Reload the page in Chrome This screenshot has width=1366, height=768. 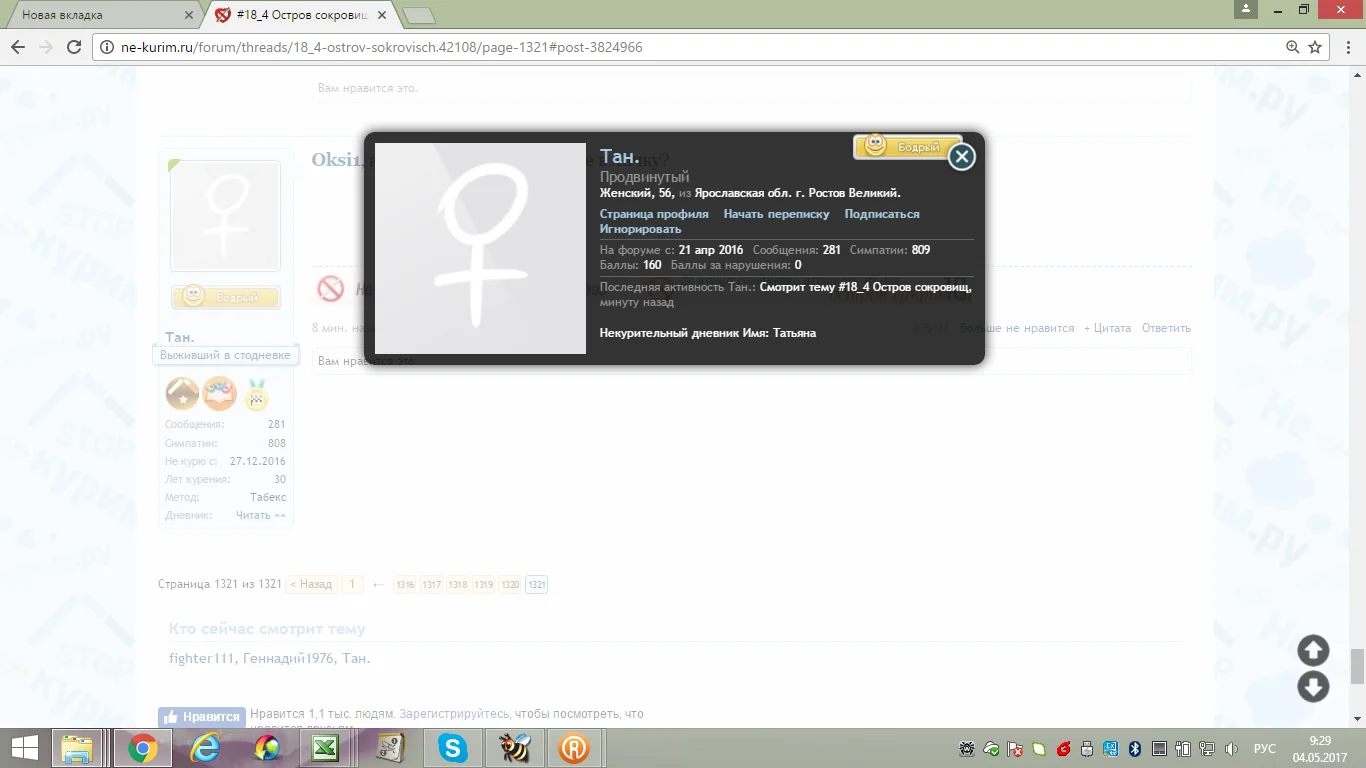(73, 47)
